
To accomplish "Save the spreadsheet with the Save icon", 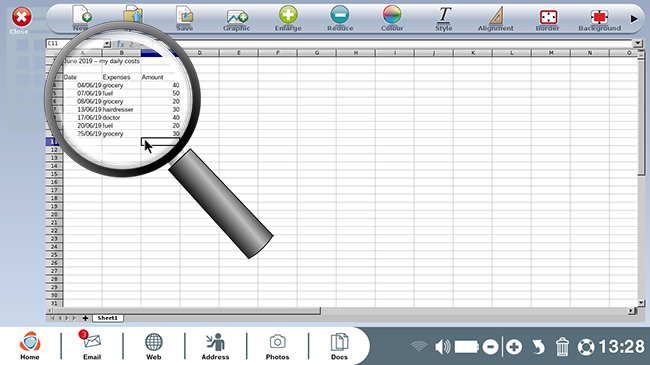I will [x=184, y=19].
